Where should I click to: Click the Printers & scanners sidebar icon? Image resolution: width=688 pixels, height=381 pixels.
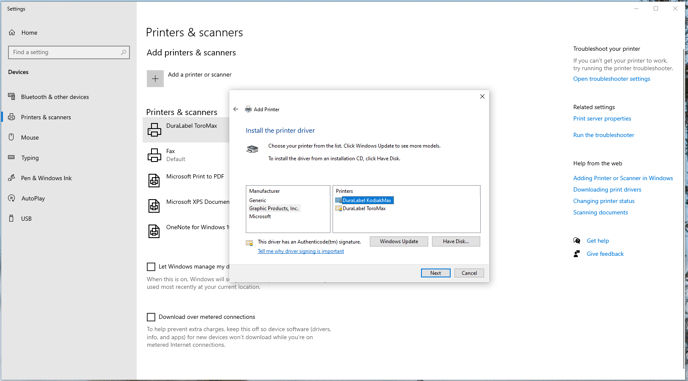coord(12,117)
